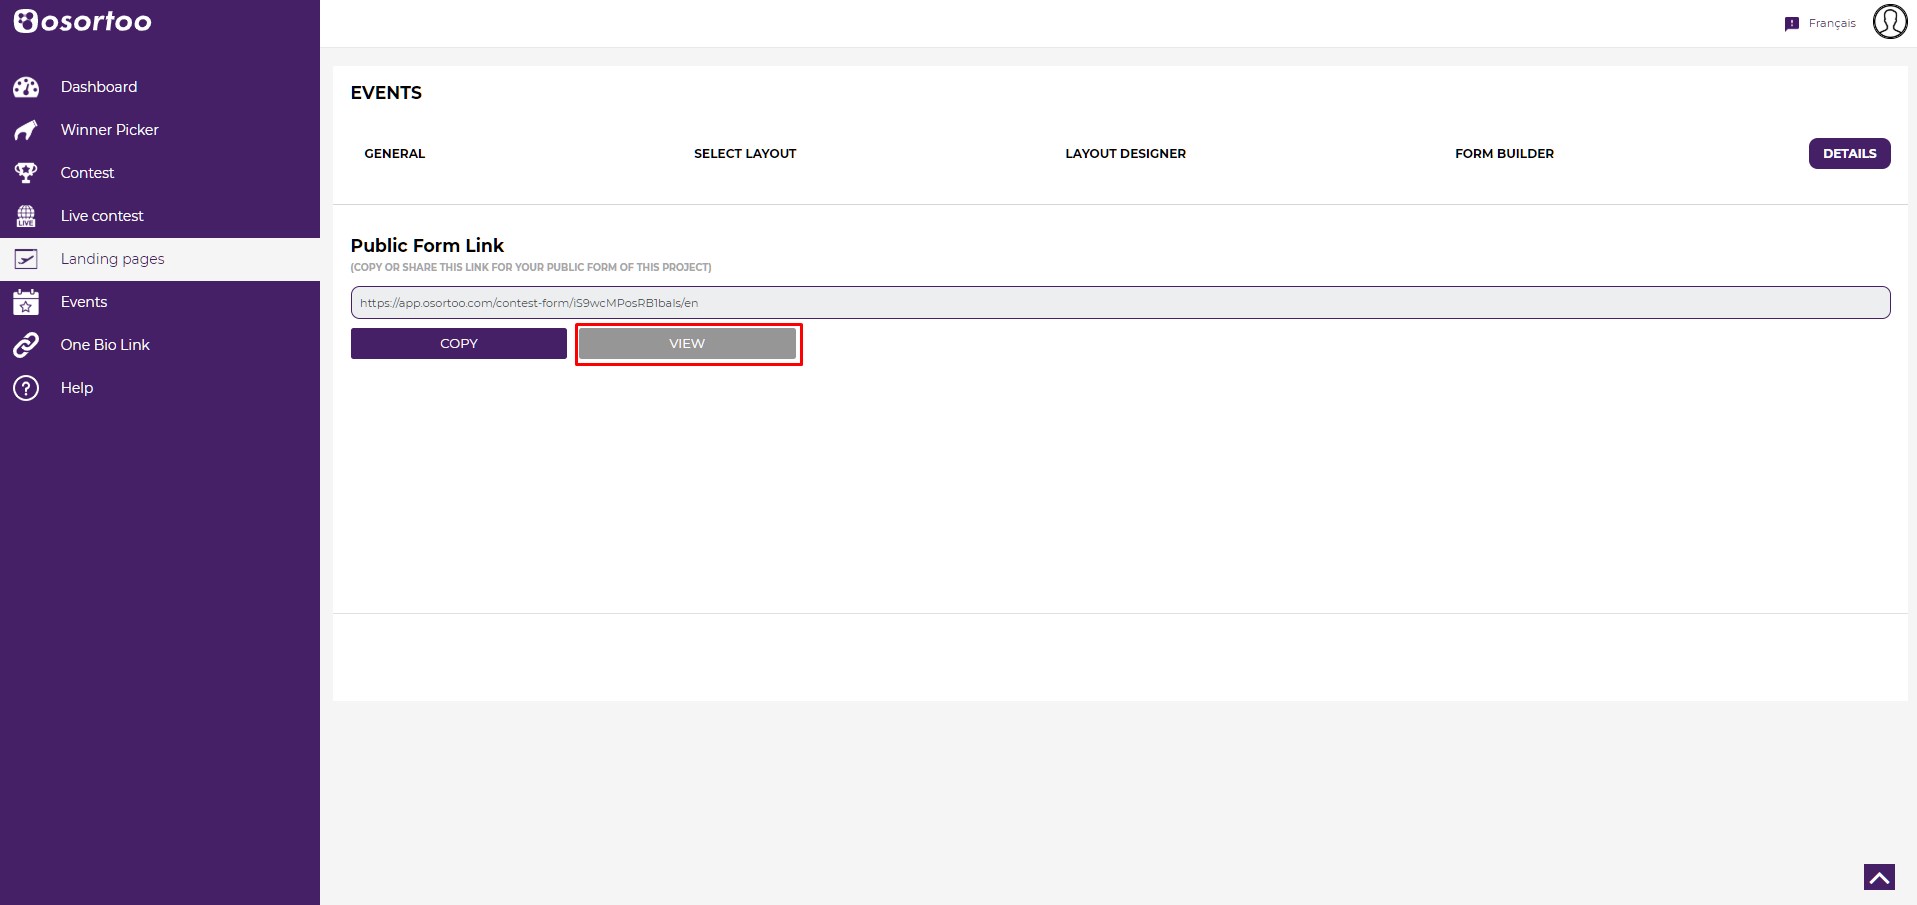Image resolution: width=1917 pixels, height=905 pixels.
Task: Click the Public Form Link heading
Action: (427, 246)
